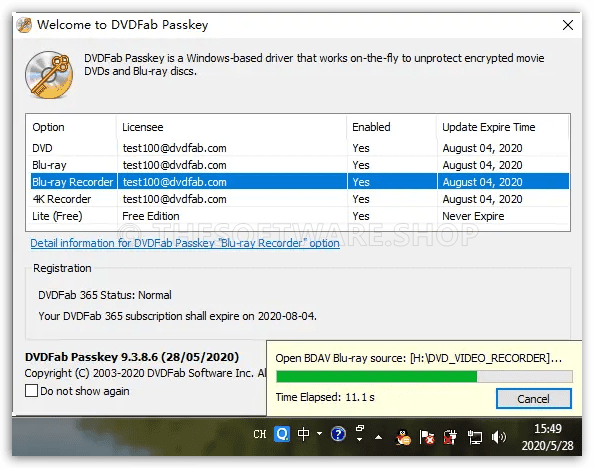Close the DVDFab Passkey welcome window

click(x=567, y=25)
